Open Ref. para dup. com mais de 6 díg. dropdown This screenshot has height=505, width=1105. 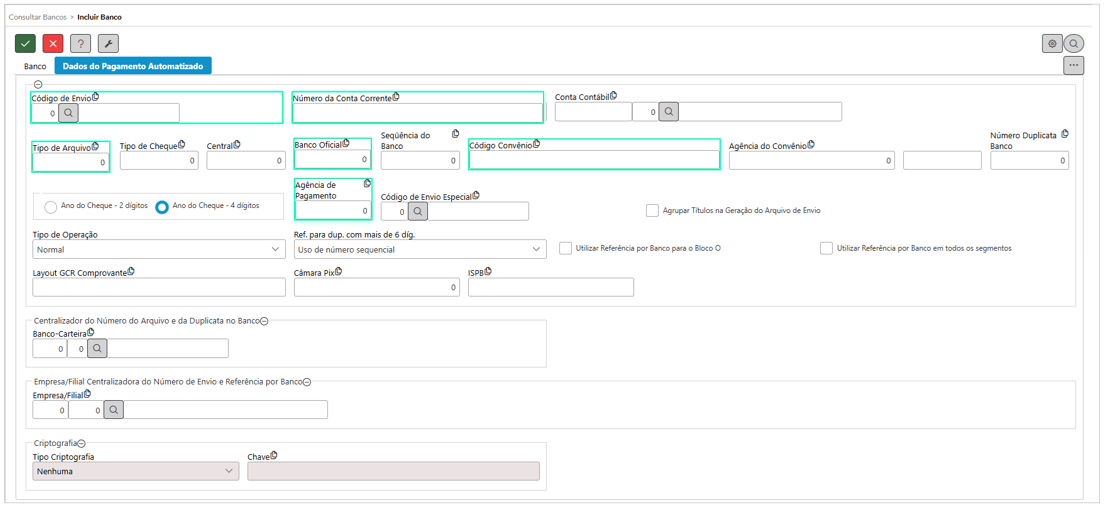pos(420,249)
